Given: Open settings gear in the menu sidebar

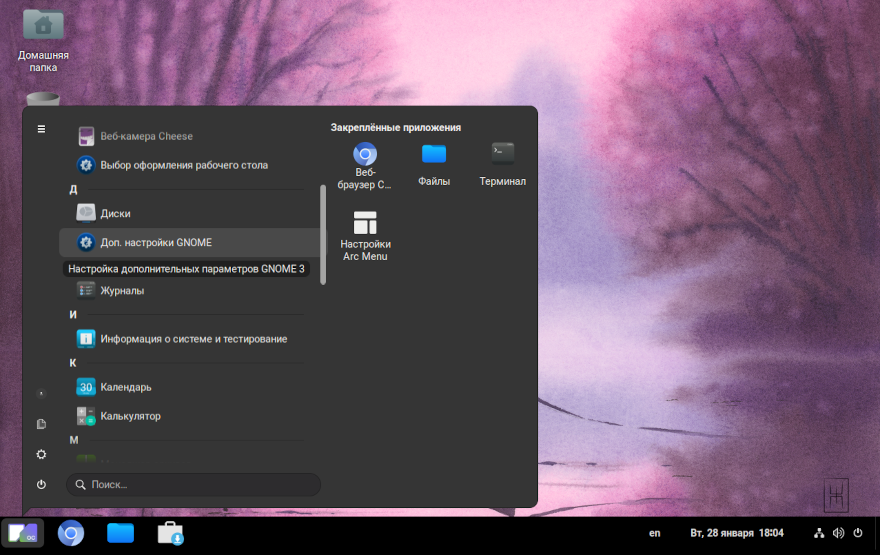Looking at the screenshot, I should point(41,454).
